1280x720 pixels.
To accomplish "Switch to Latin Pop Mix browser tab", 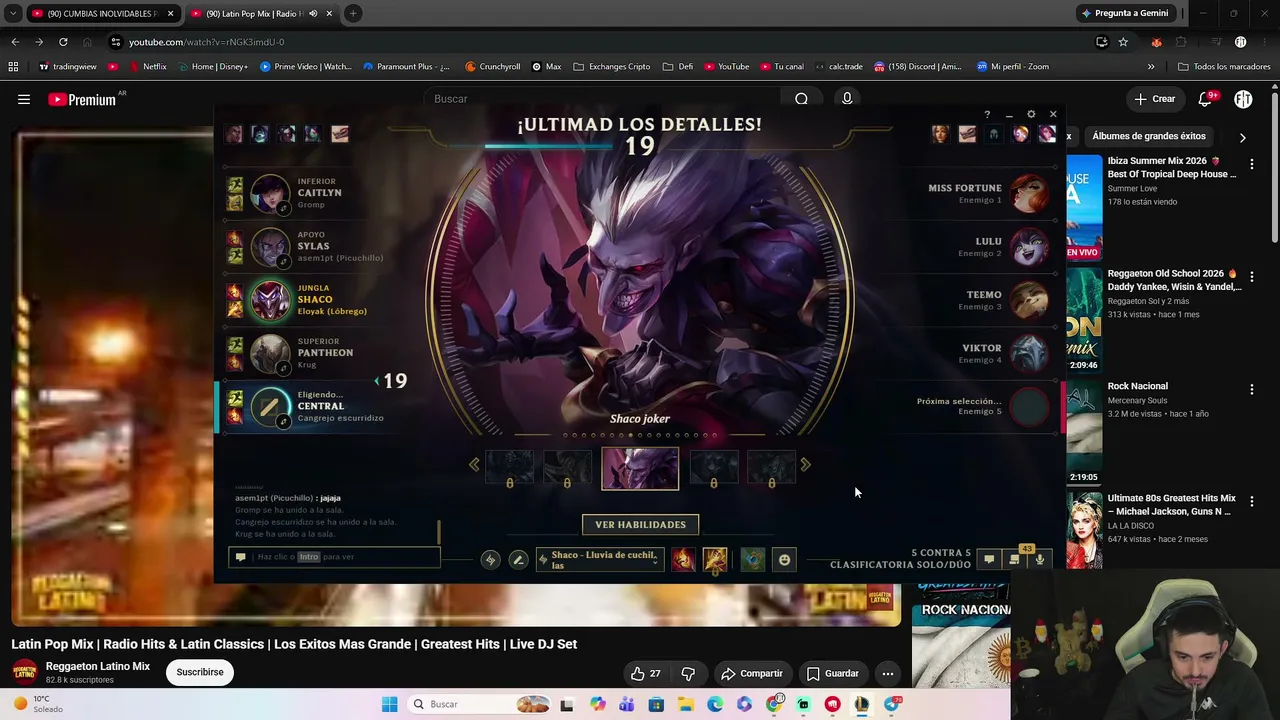I will [x=260, y=13].
